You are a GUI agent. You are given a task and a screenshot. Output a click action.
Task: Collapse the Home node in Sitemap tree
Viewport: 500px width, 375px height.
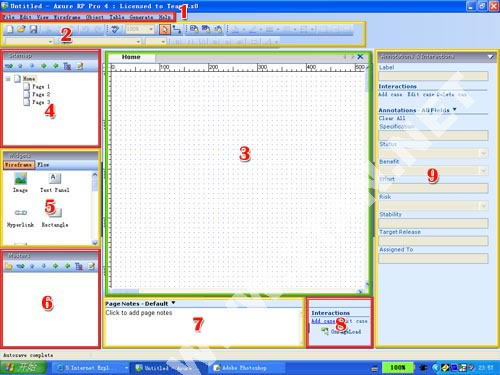click(8, 79)
